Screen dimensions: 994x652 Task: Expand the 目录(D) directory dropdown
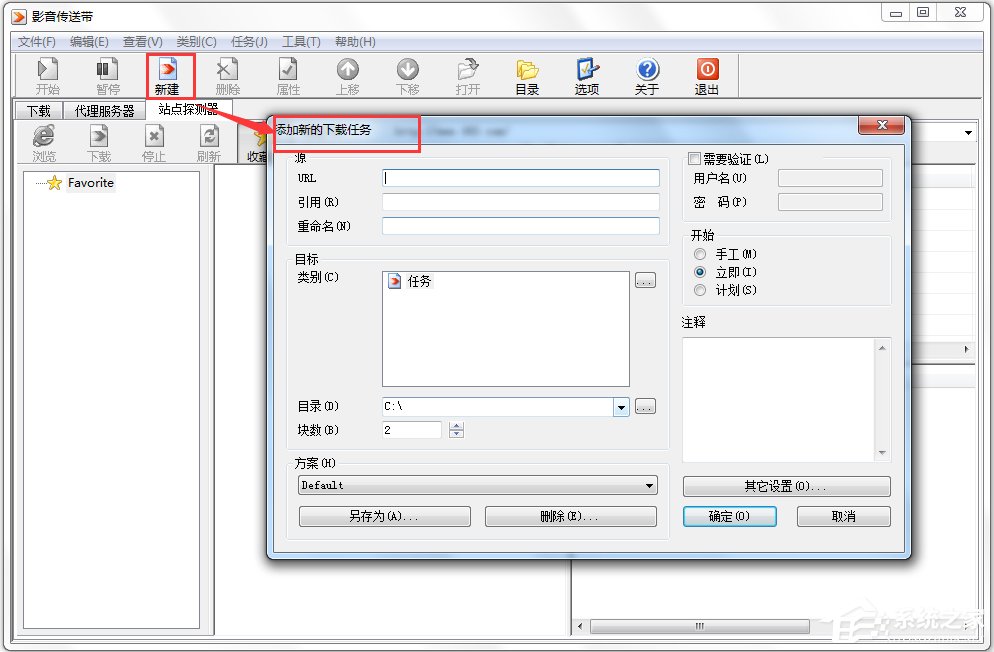(621, 407)
